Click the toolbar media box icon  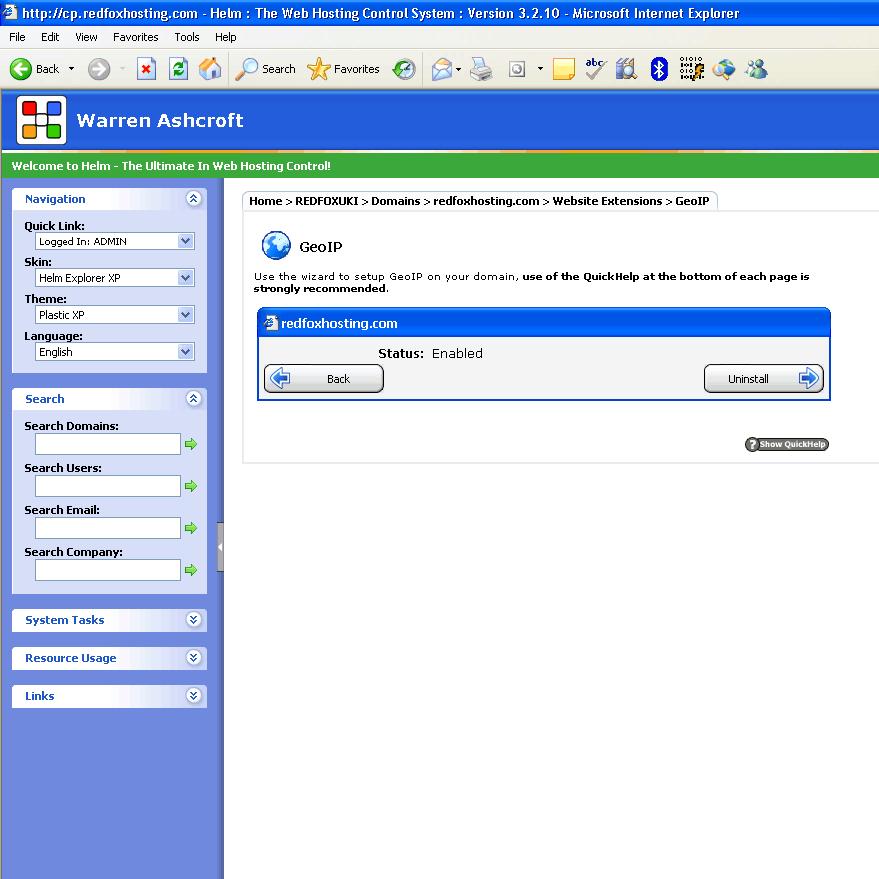517,69
